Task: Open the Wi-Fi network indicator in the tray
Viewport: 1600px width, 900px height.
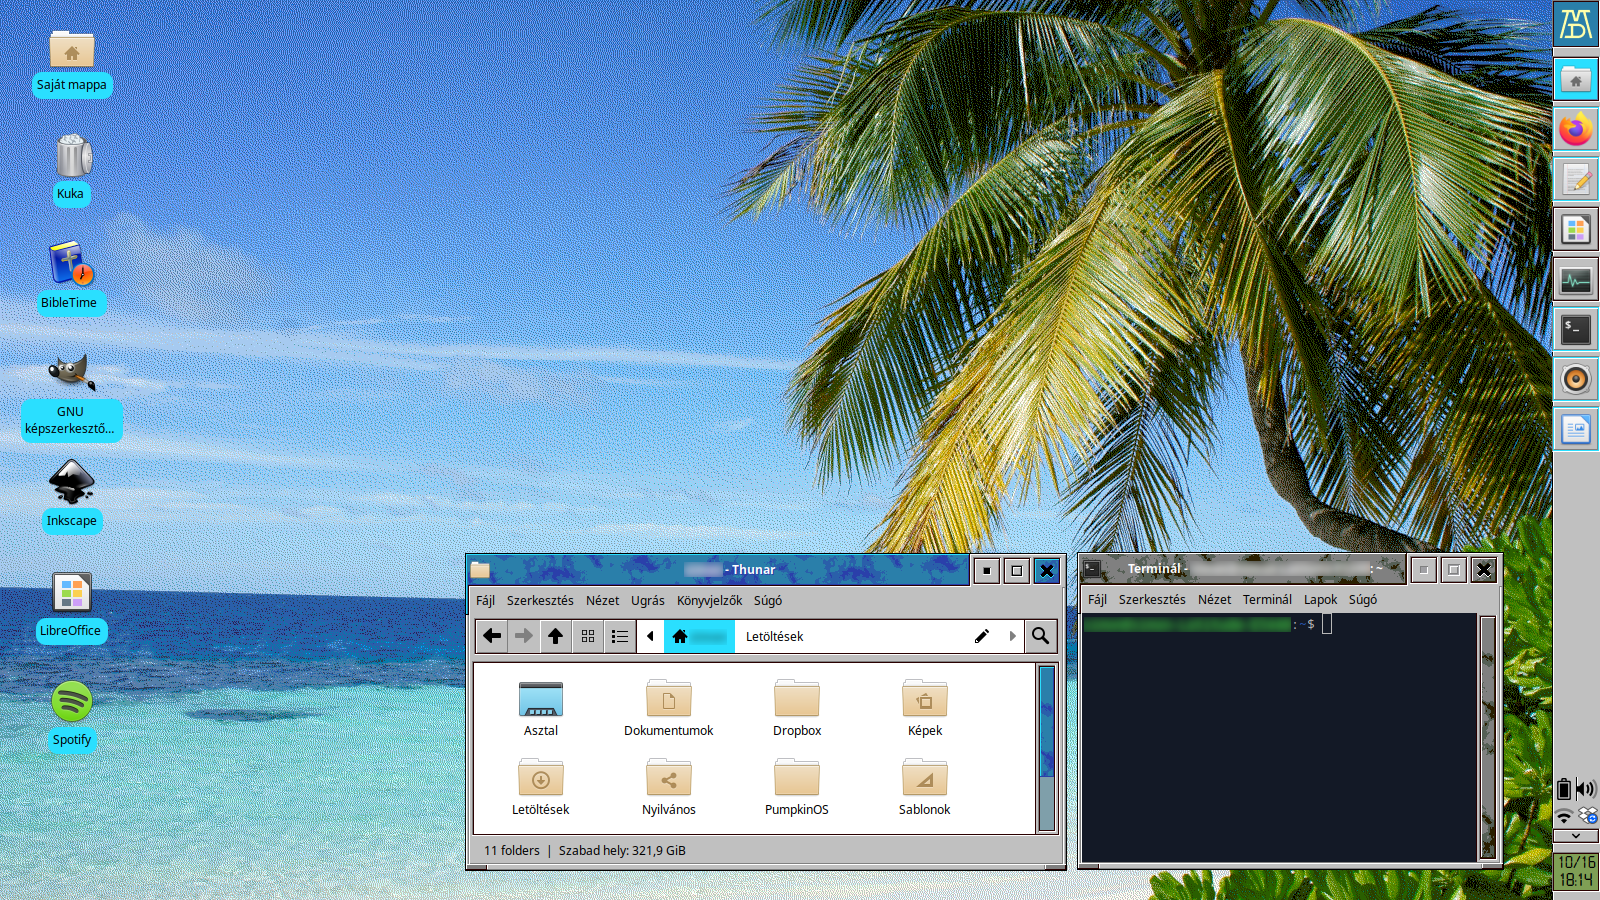Action: tap(1564, 816)
